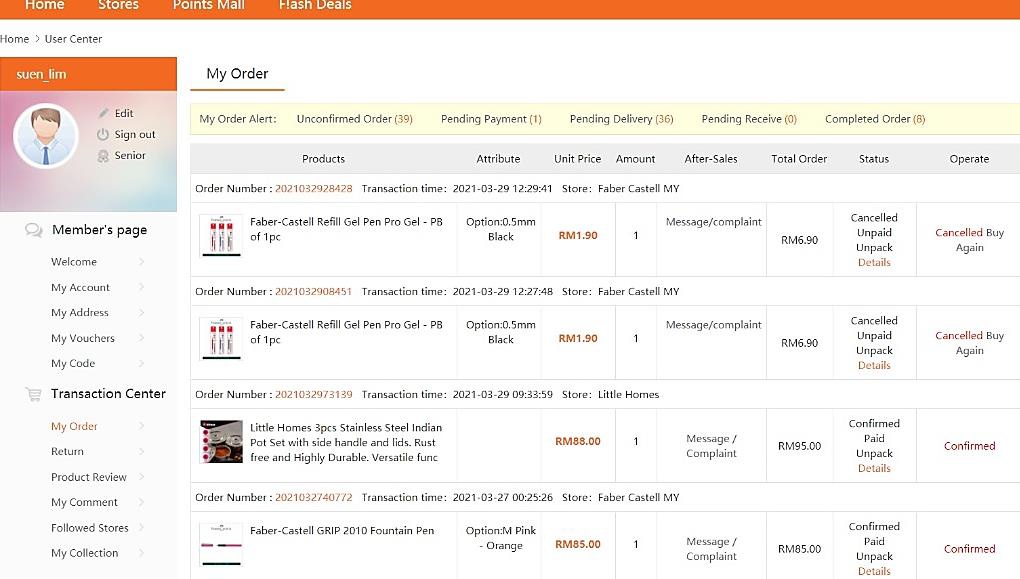Open order number 2021032928428

[313, 188]
